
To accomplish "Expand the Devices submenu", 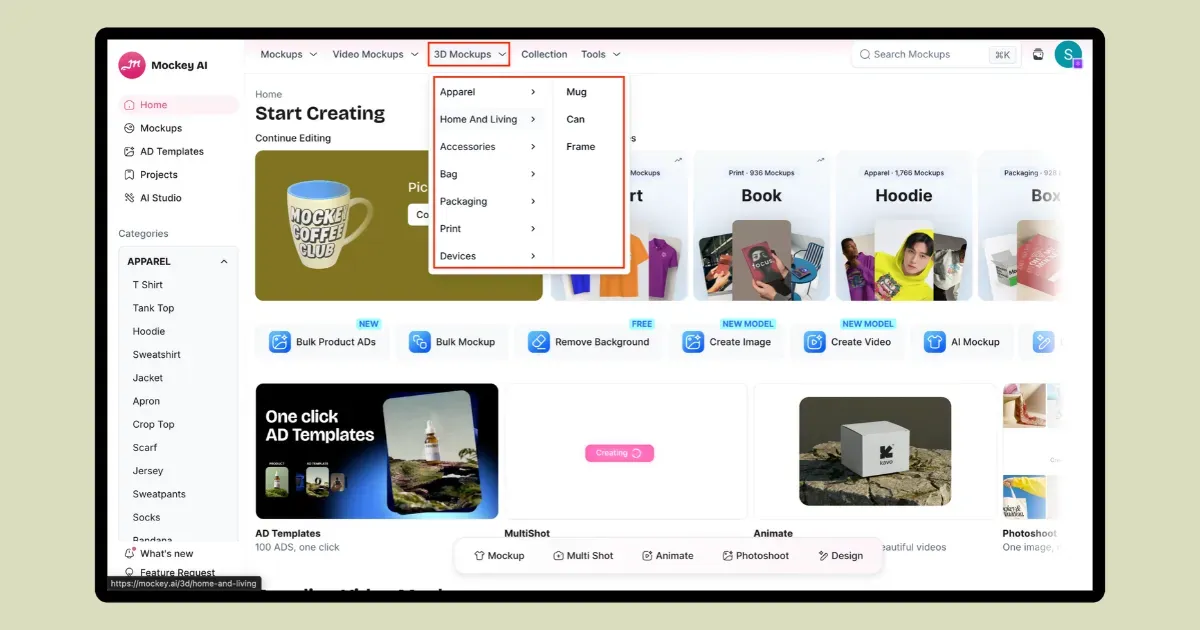I will (x=488, y=256).
